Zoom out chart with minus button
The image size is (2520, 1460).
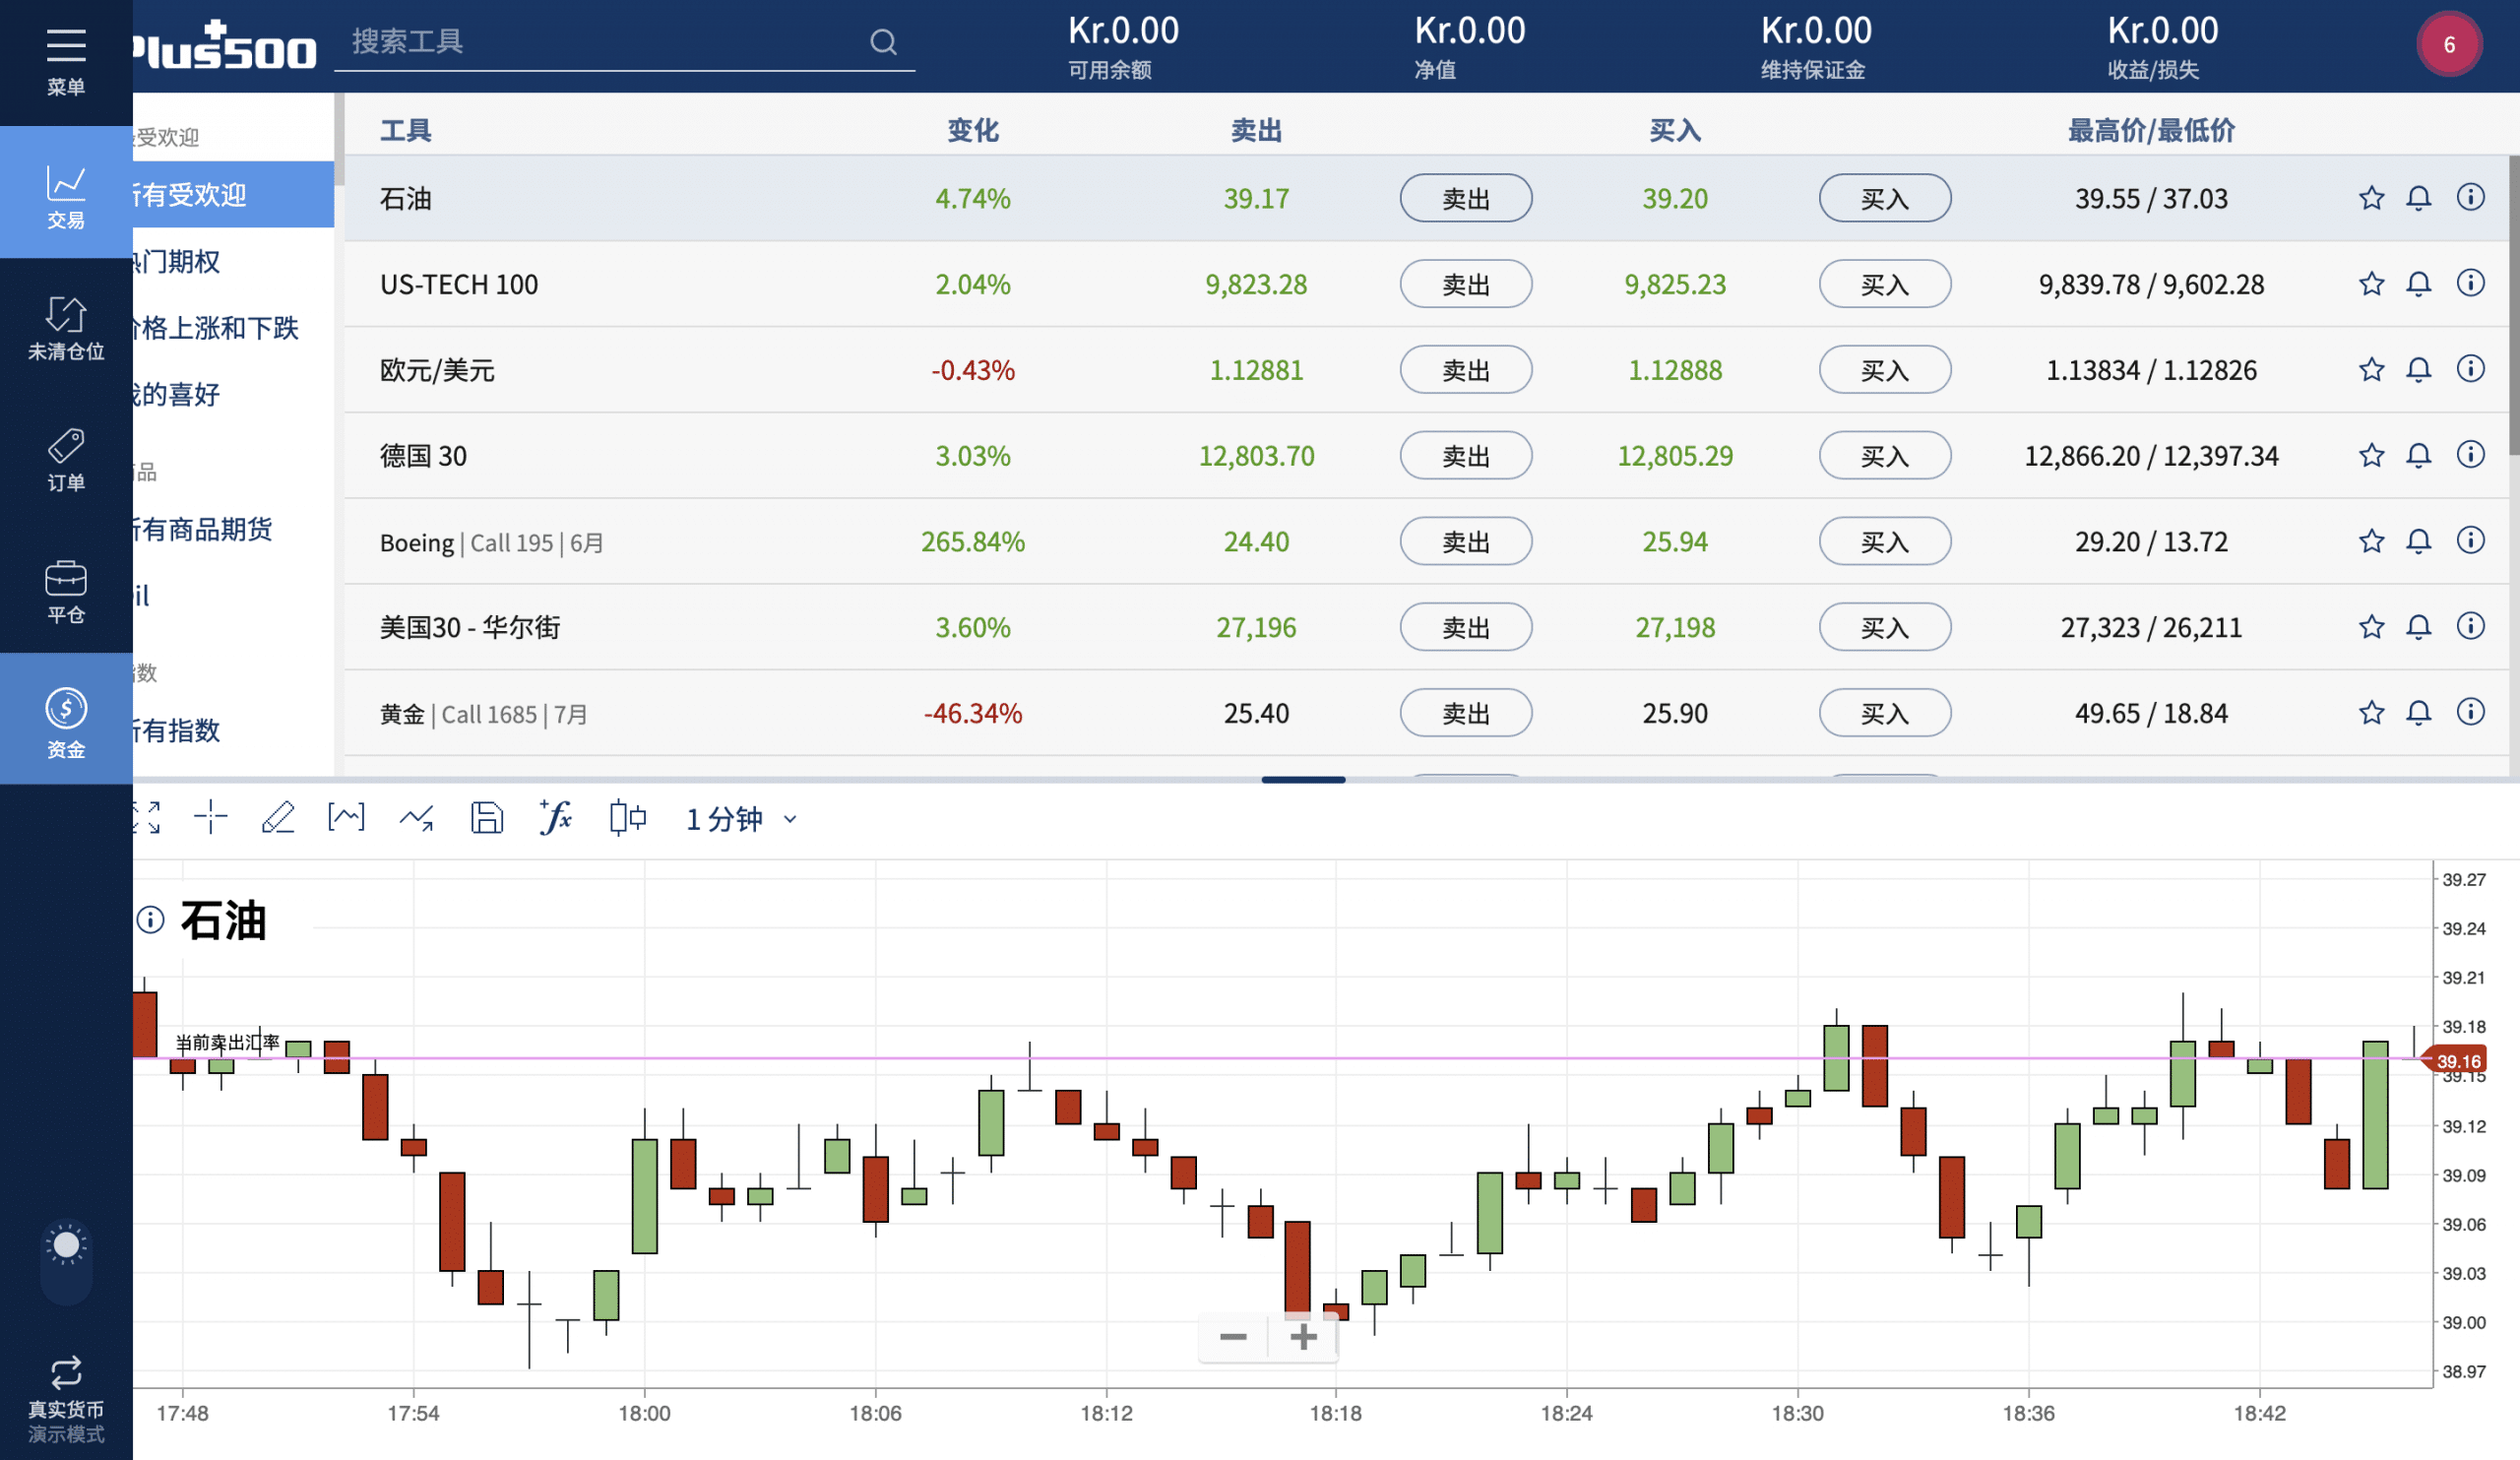coord(1233,1337)
